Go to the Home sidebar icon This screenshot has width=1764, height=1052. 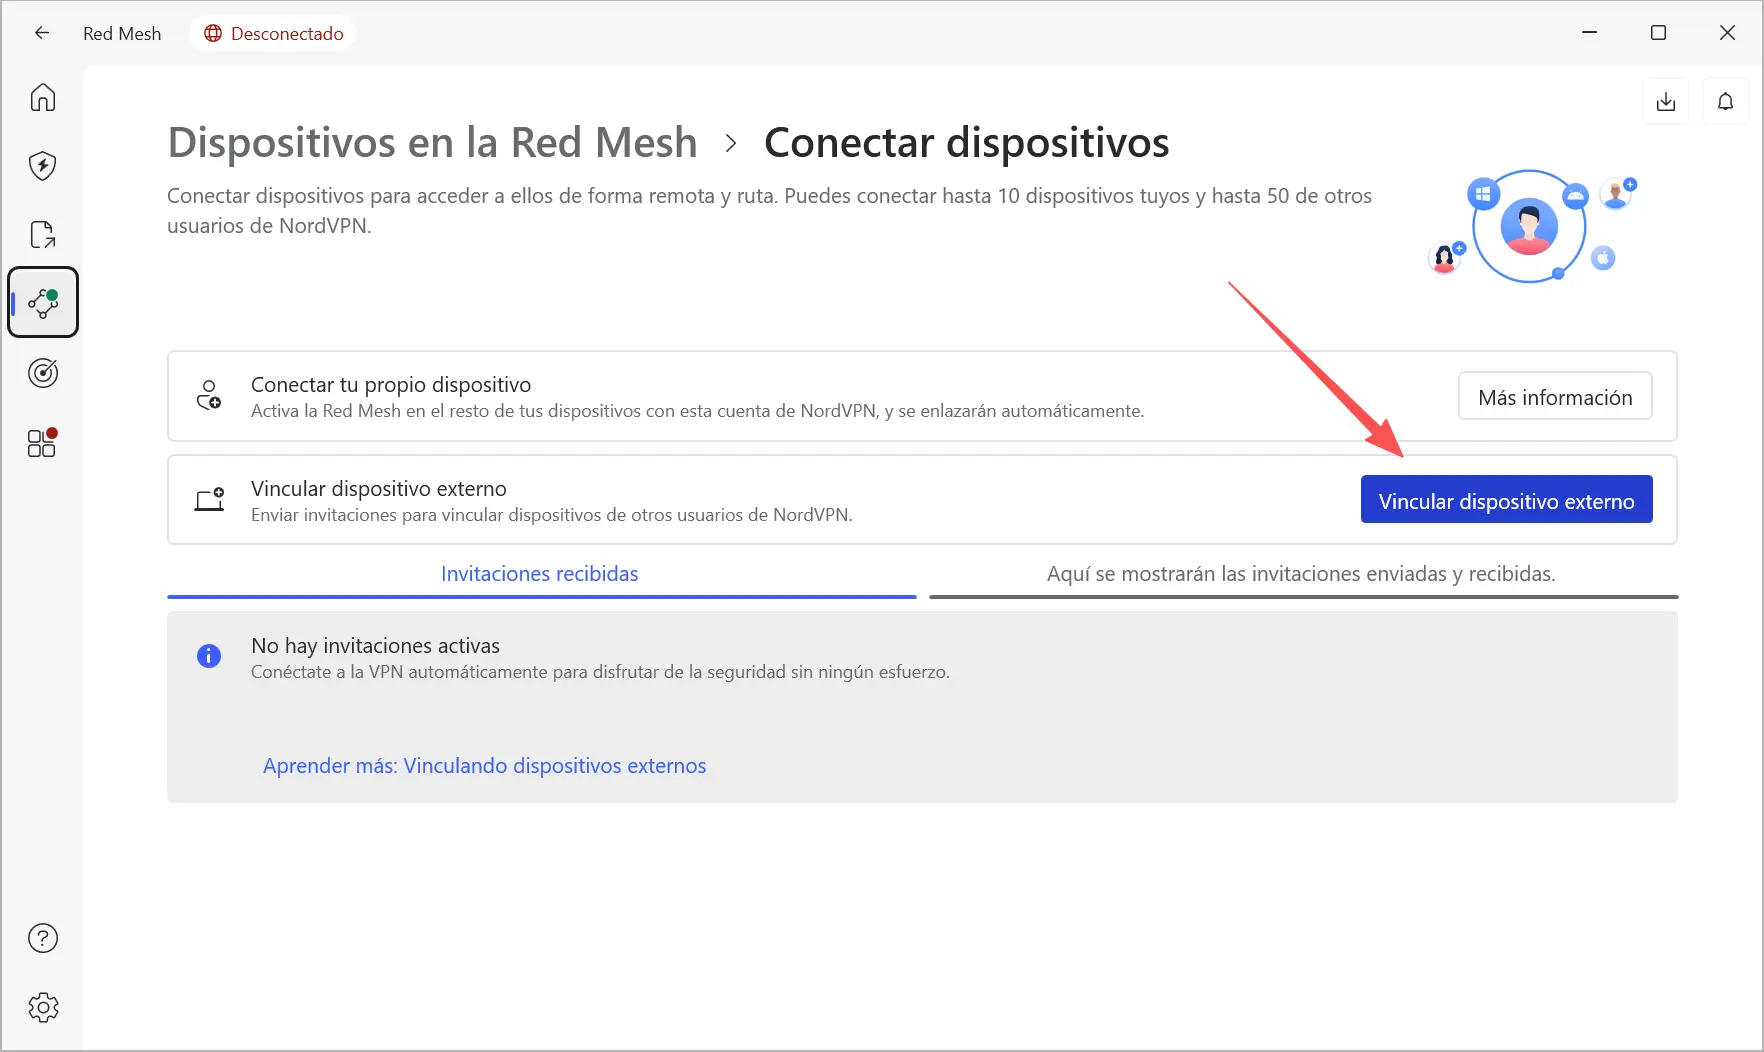(43, 97)
